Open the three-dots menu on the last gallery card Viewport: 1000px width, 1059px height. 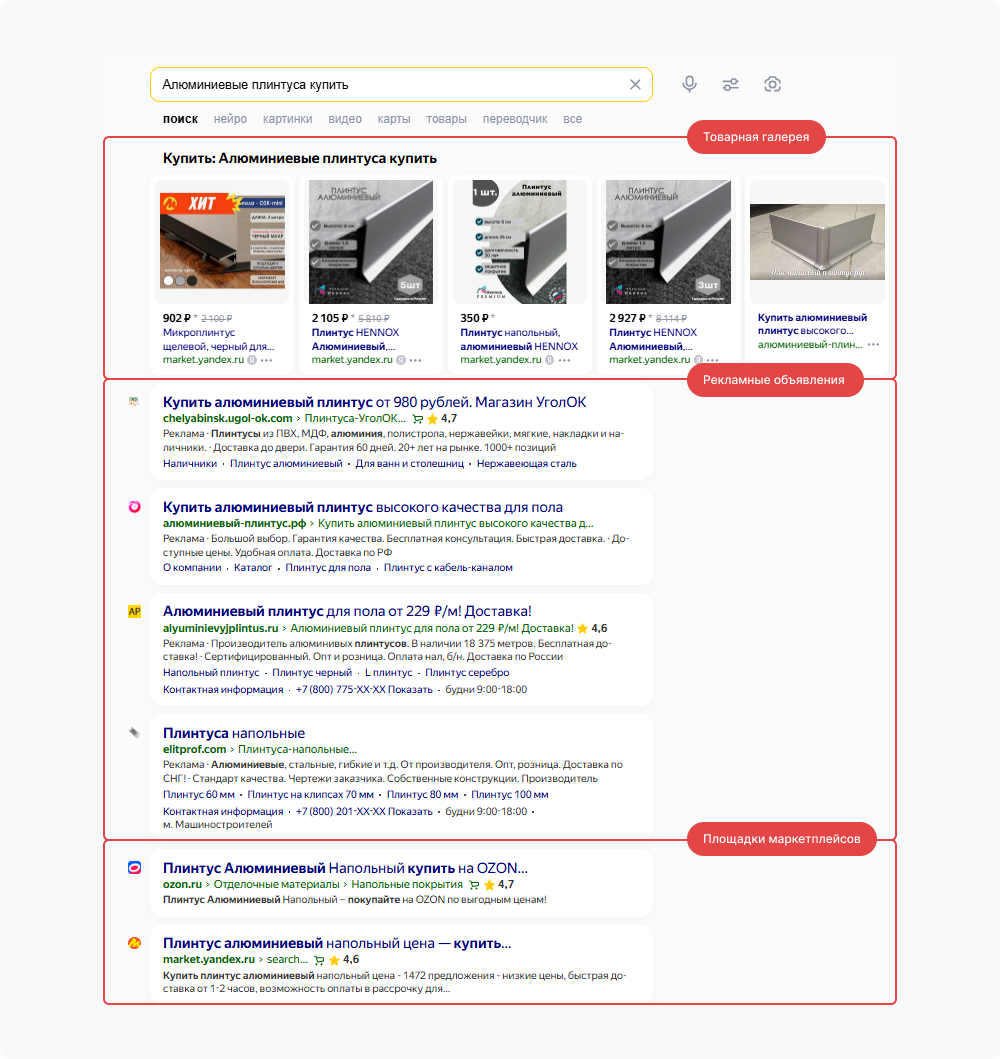click(873, 345)
